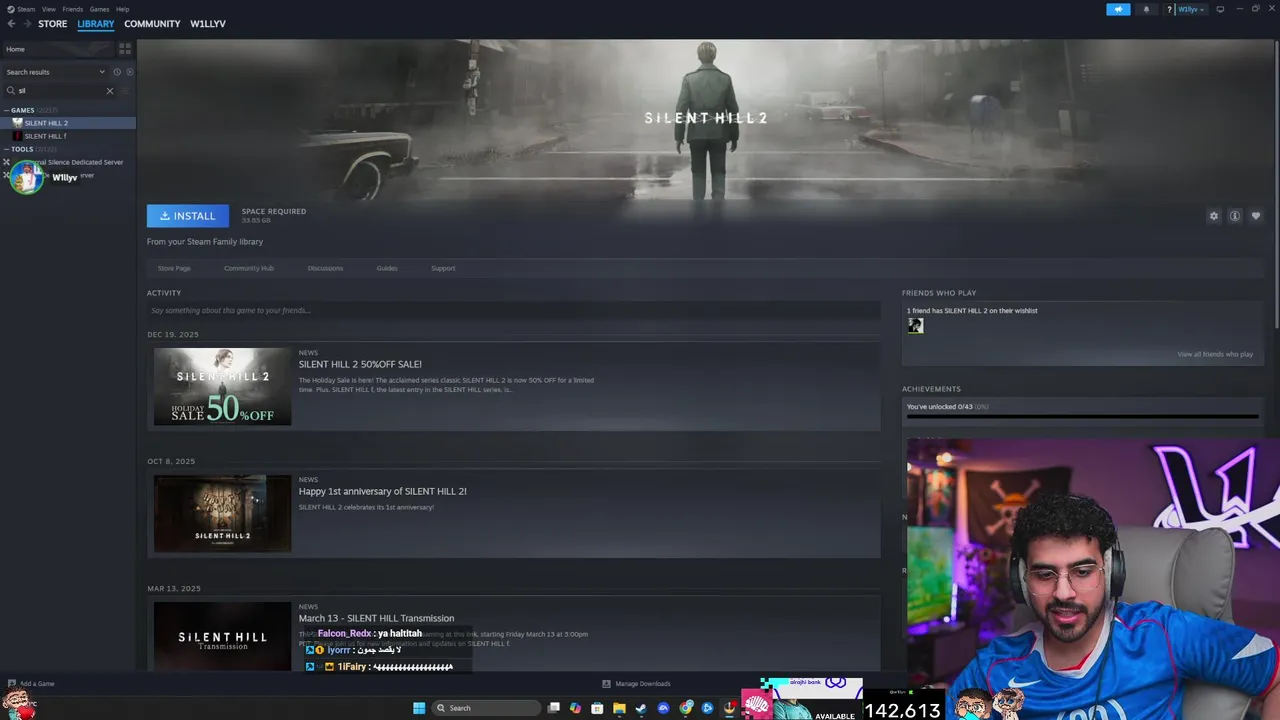The width and height of the screenshot is (1280, 720).
Task: Click the Manage Downloads icon
Action: [606, 684]
